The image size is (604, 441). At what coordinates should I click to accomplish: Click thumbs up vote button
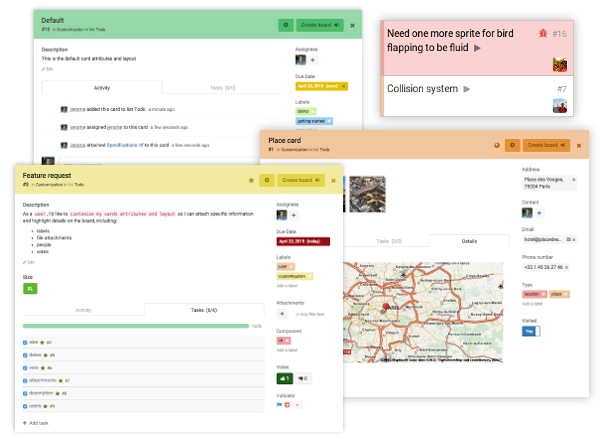[283, 379]
